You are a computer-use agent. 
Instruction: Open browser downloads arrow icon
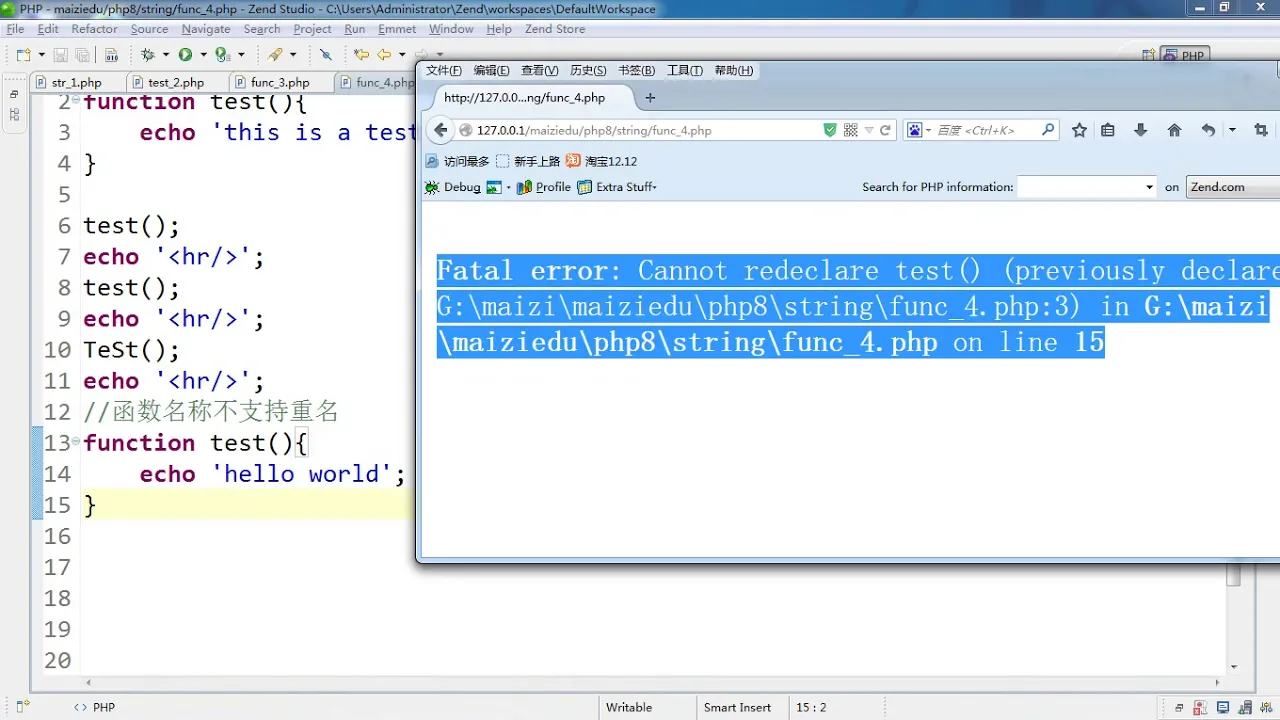coord(1140,130)
